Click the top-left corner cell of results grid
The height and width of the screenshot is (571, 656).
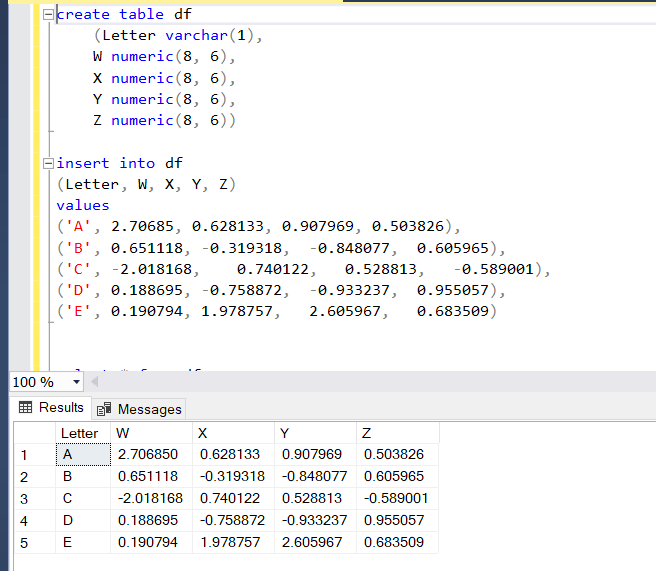pos(32,433)
